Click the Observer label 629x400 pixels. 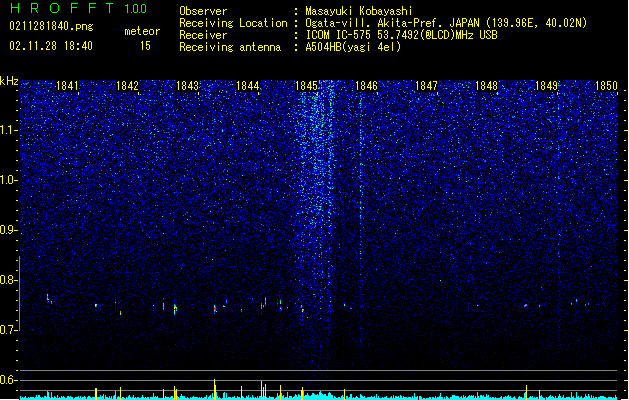coord(203,11)
